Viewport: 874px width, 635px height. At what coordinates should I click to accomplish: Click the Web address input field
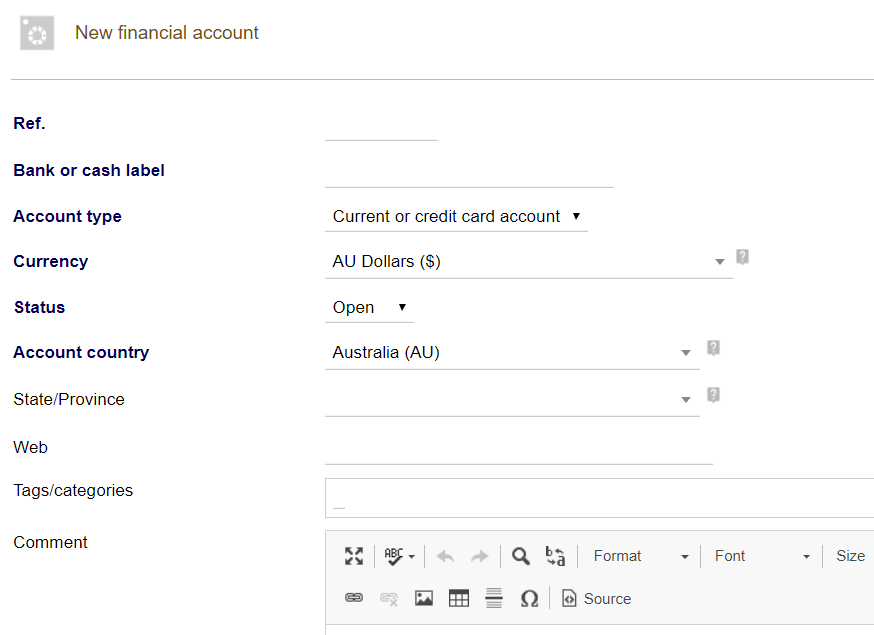click(519, 448)
